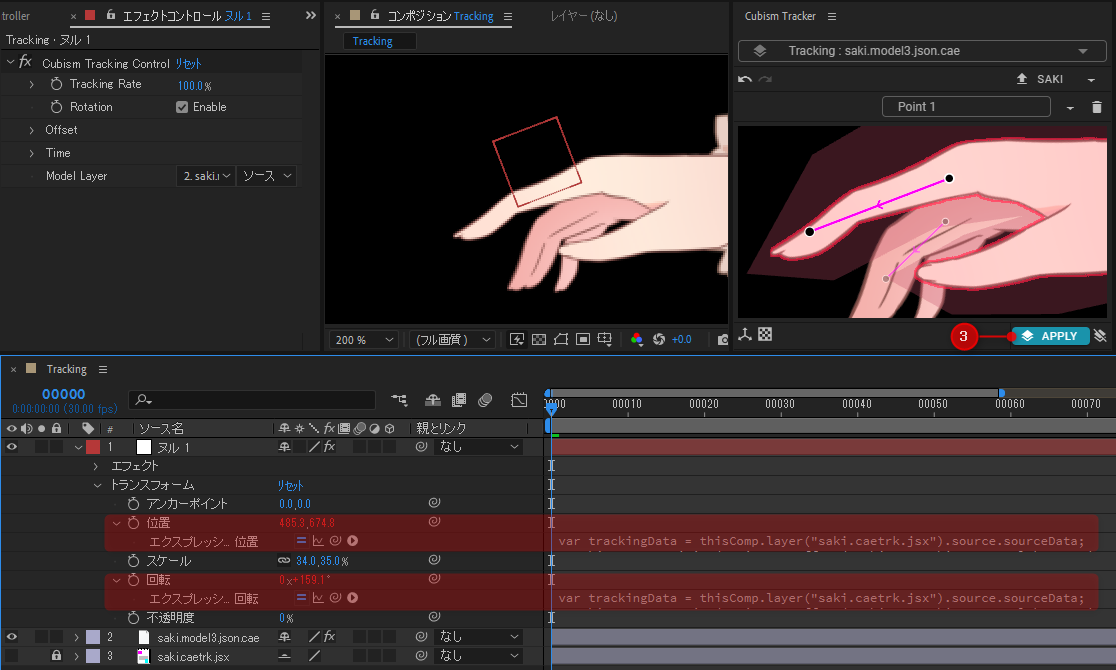Image resolution: width=1116 pixels, height=670 pixels.
Task: Open the Cubism Tracker panel menu
Action: pyautogui.click(x=832, y=16)
